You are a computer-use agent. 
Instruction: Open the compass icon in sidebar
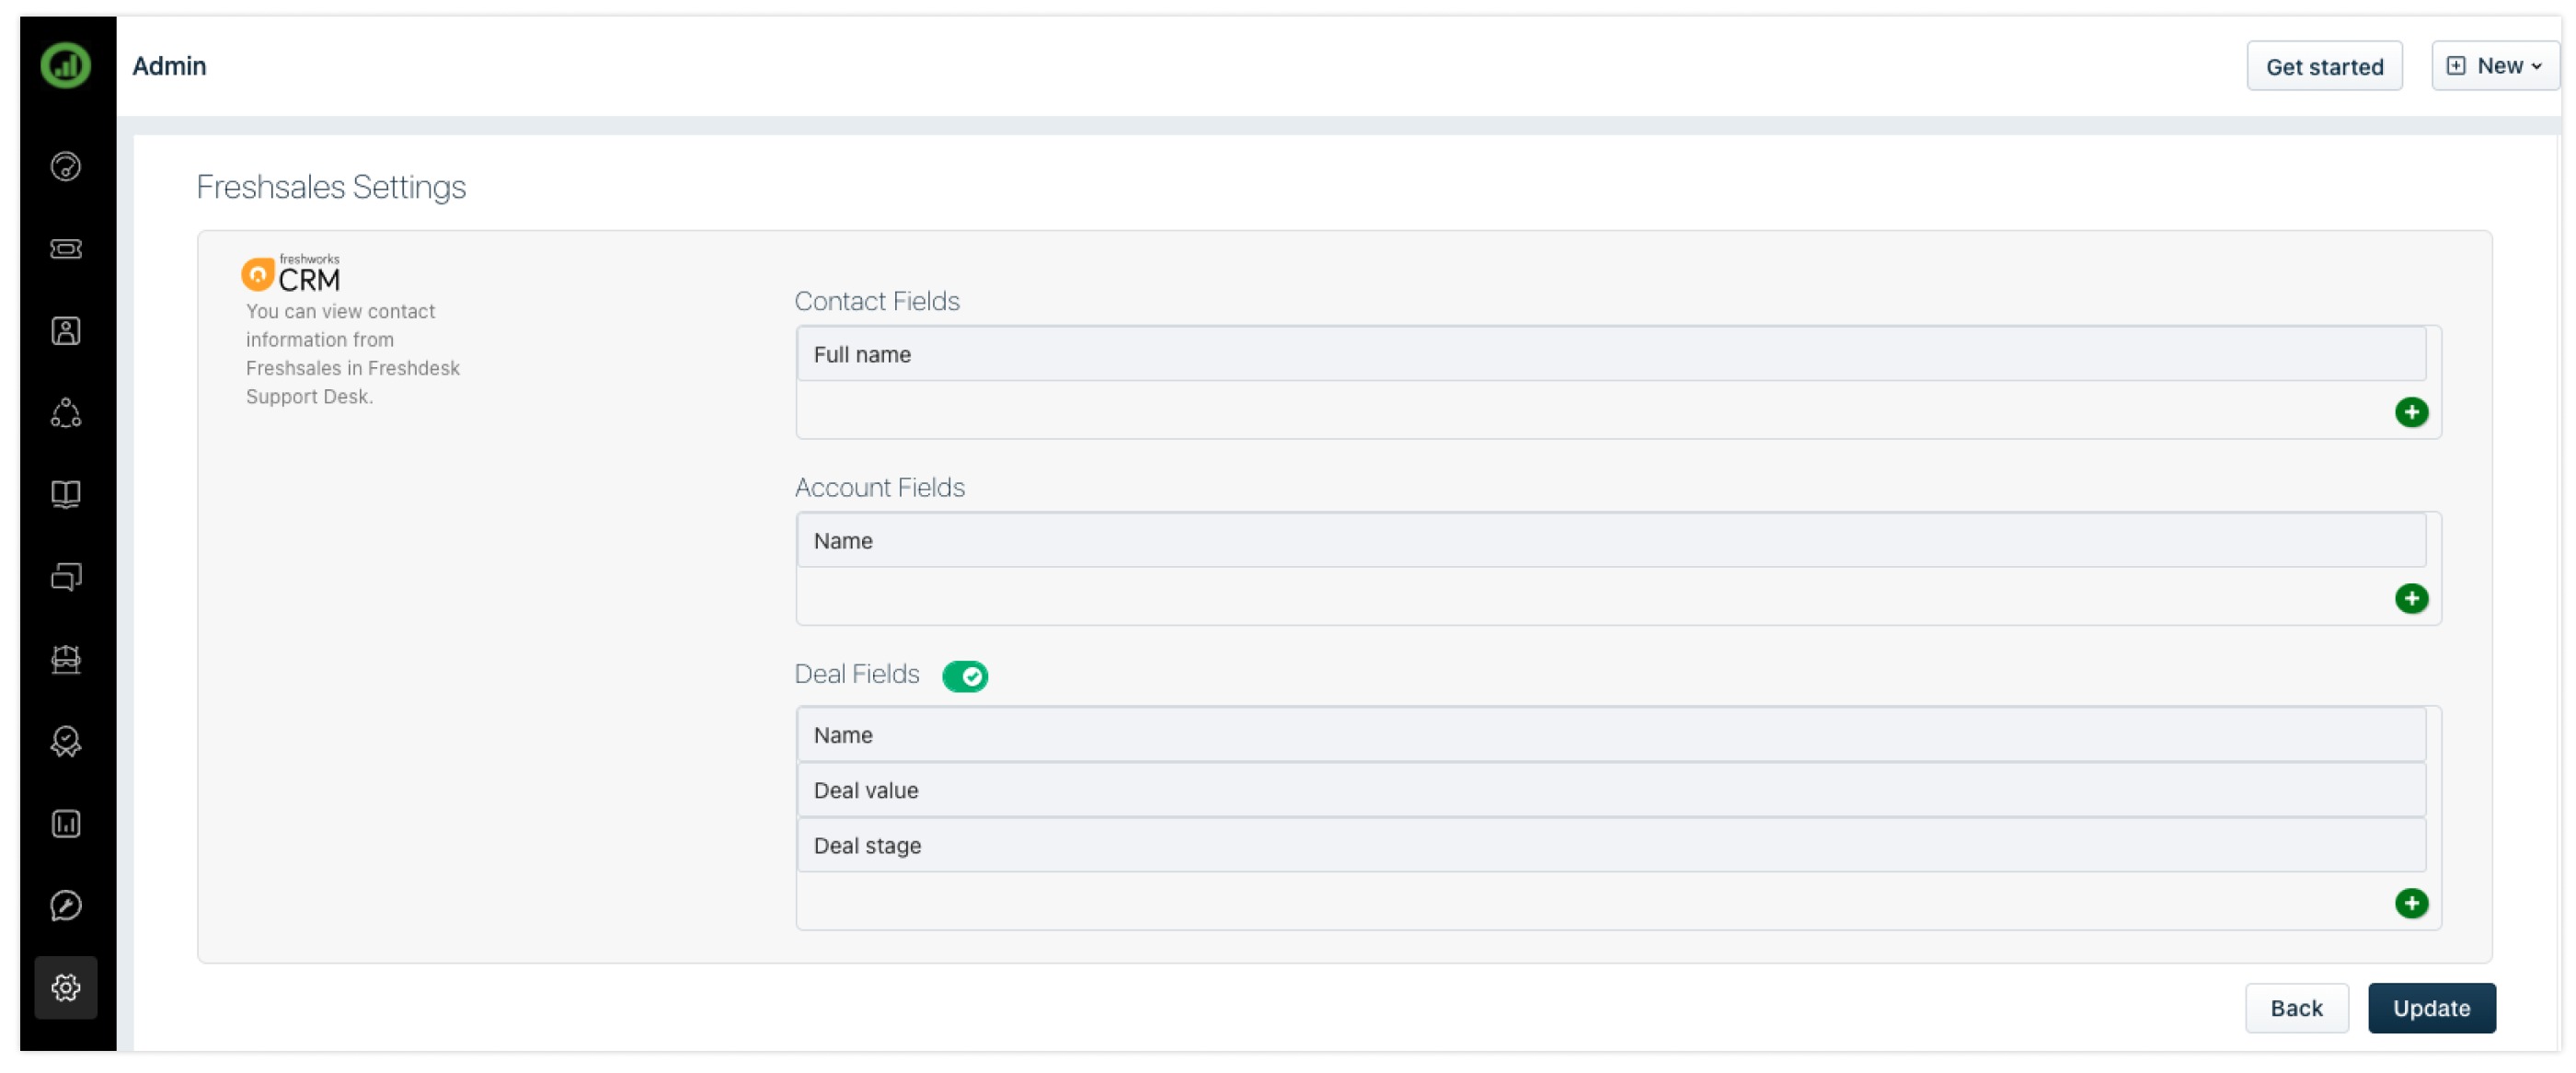point(66,906)
